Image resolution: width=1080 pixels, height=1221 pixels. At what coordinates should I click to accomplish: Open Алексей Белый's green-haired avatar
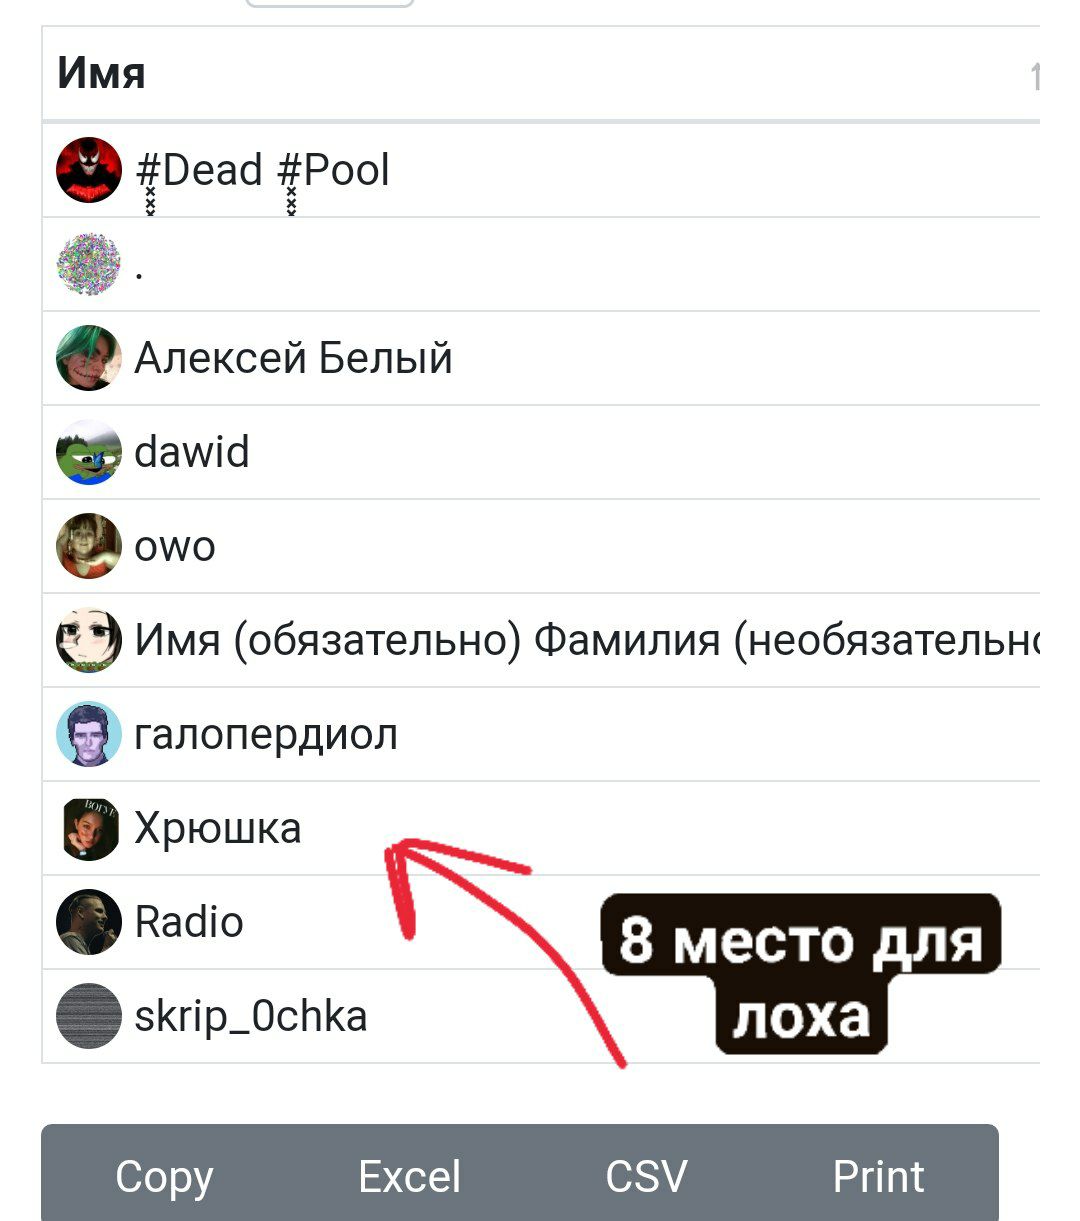(88, 358)
